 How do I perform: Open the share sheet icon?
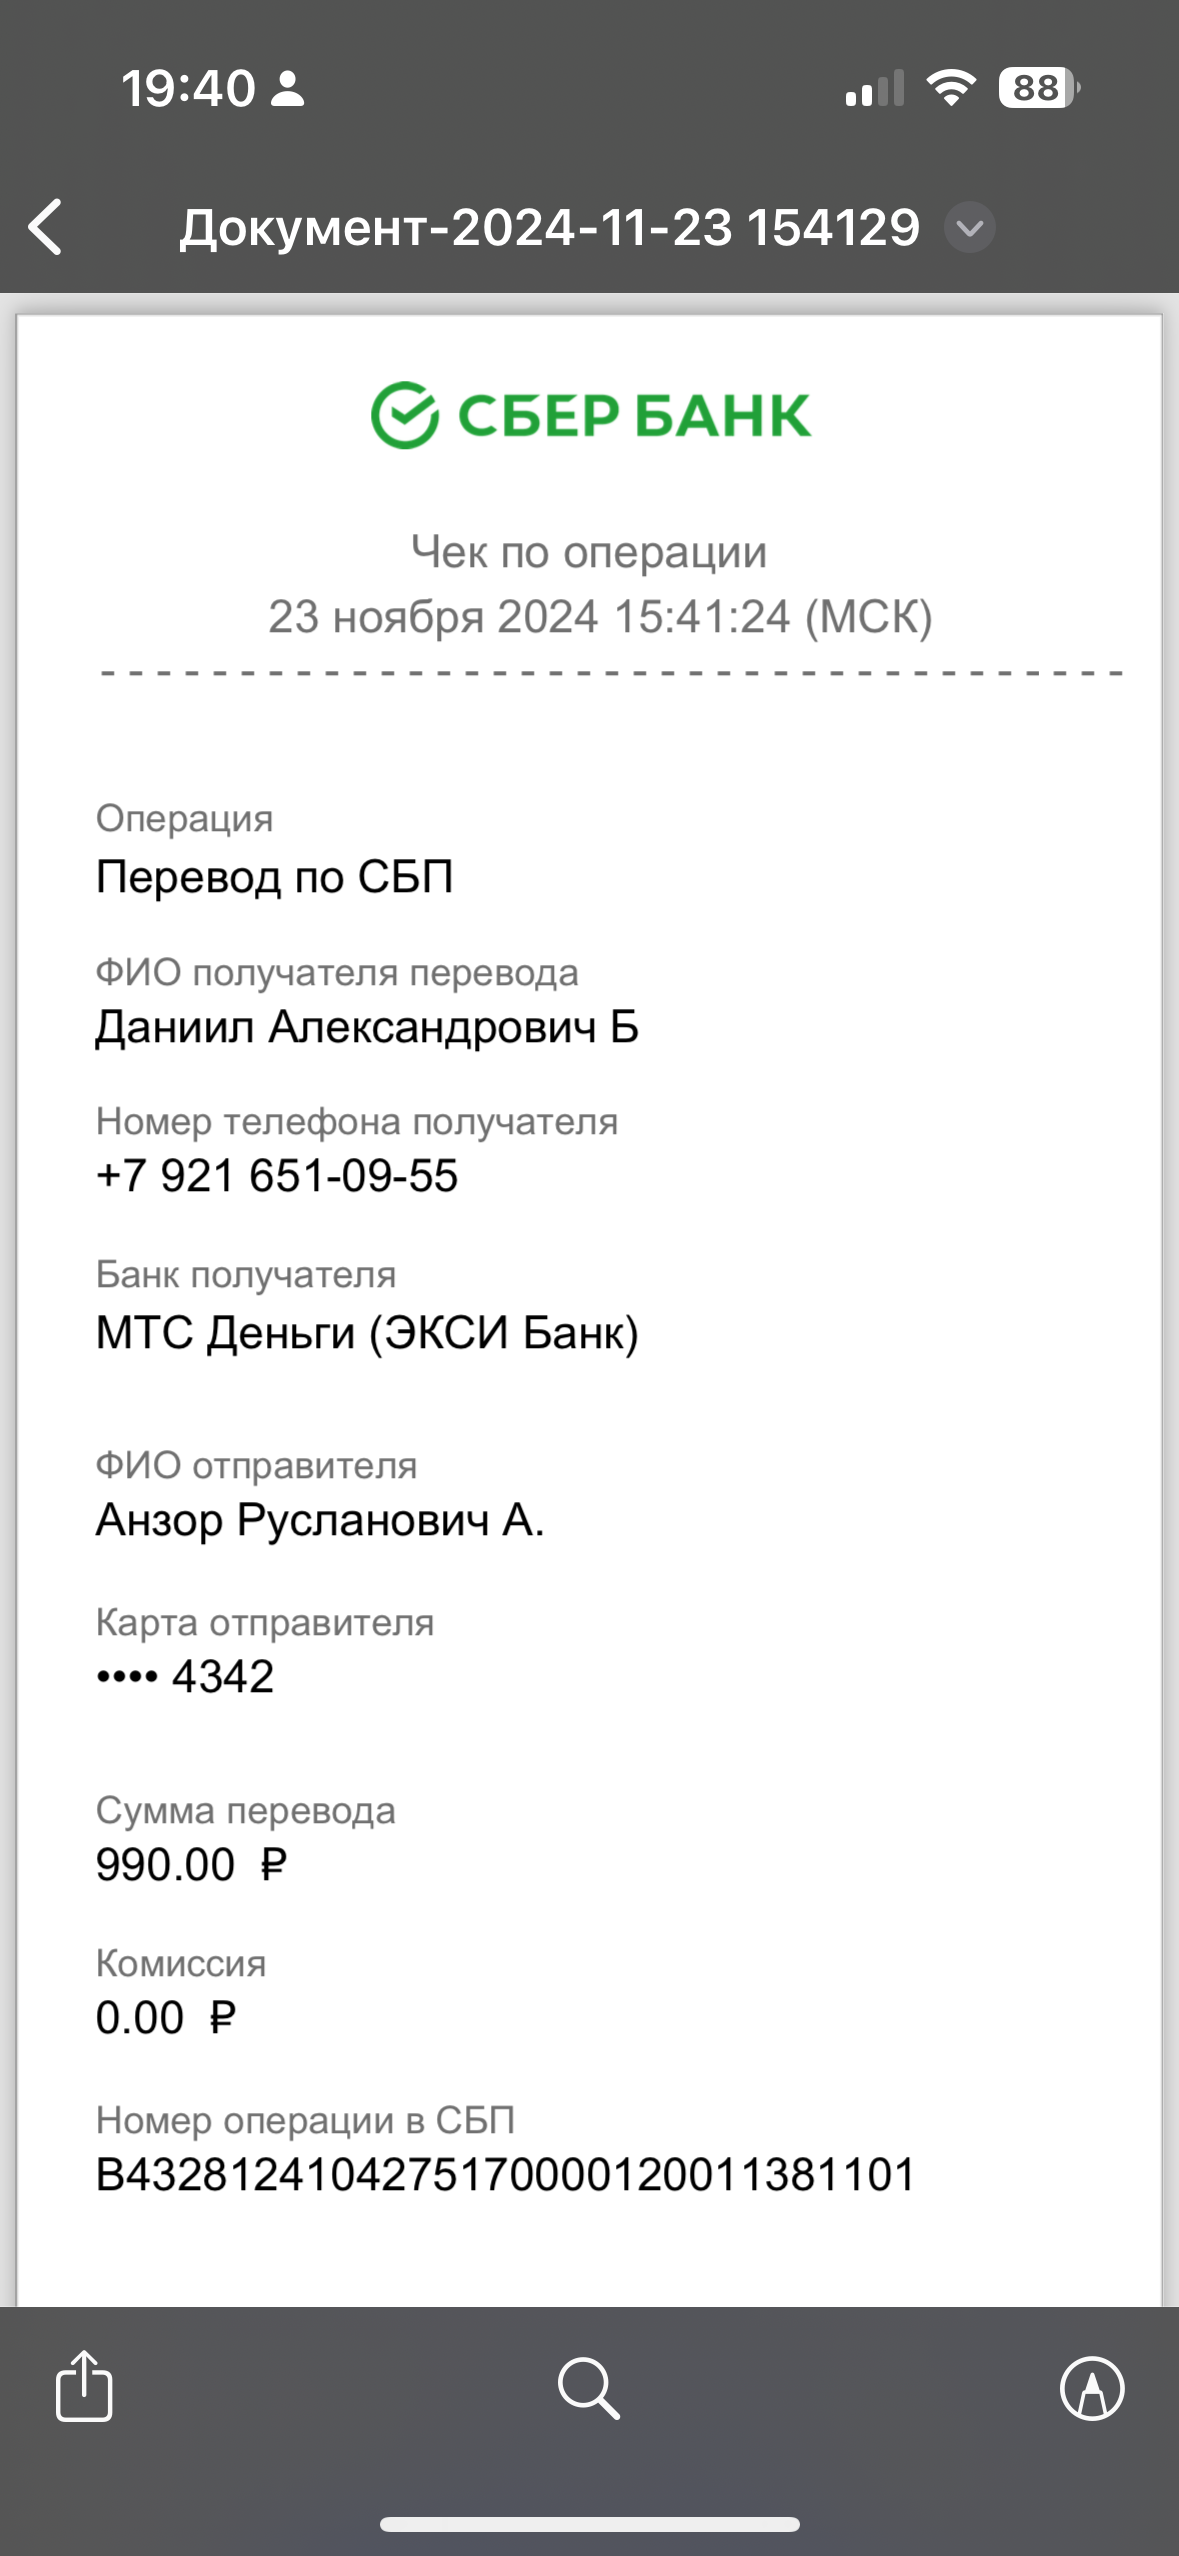(x=84, y=2386)
